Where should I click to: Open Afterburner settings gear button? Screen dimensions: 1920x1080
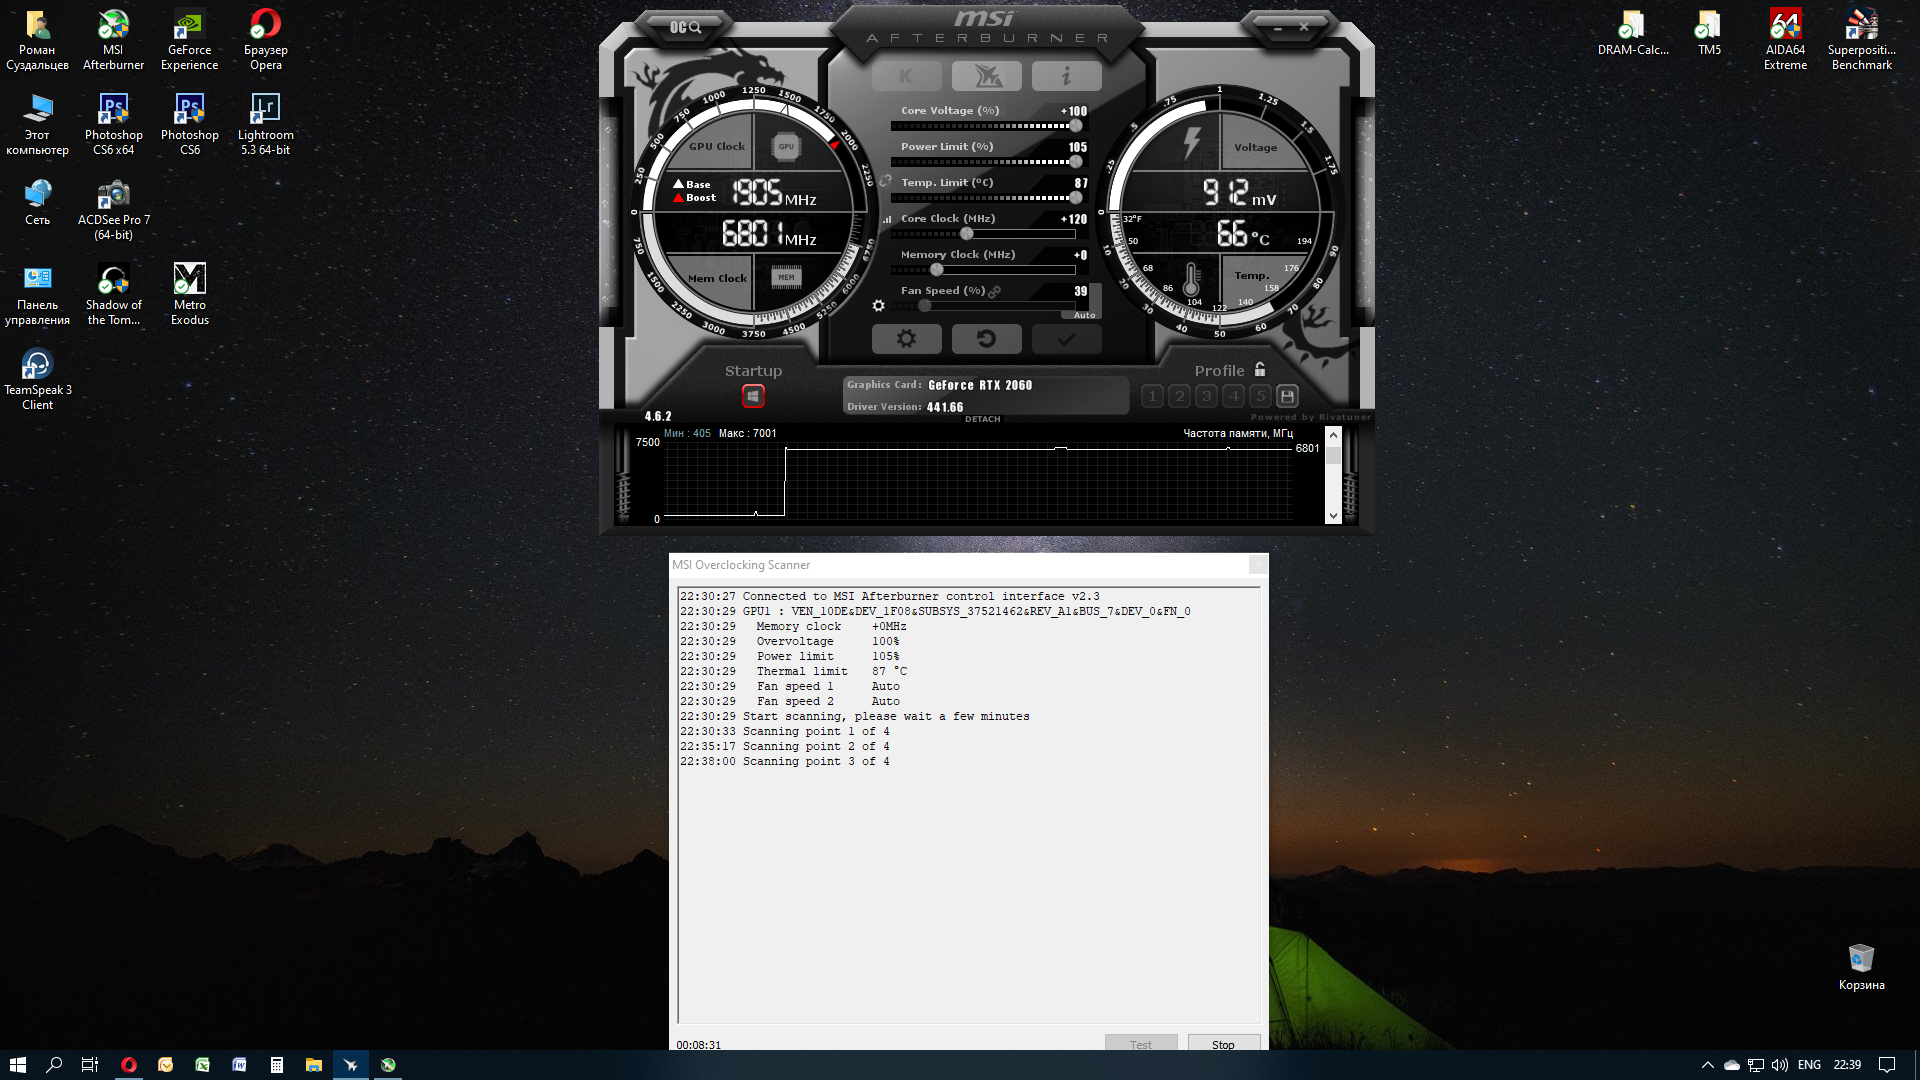pos(906,339)
